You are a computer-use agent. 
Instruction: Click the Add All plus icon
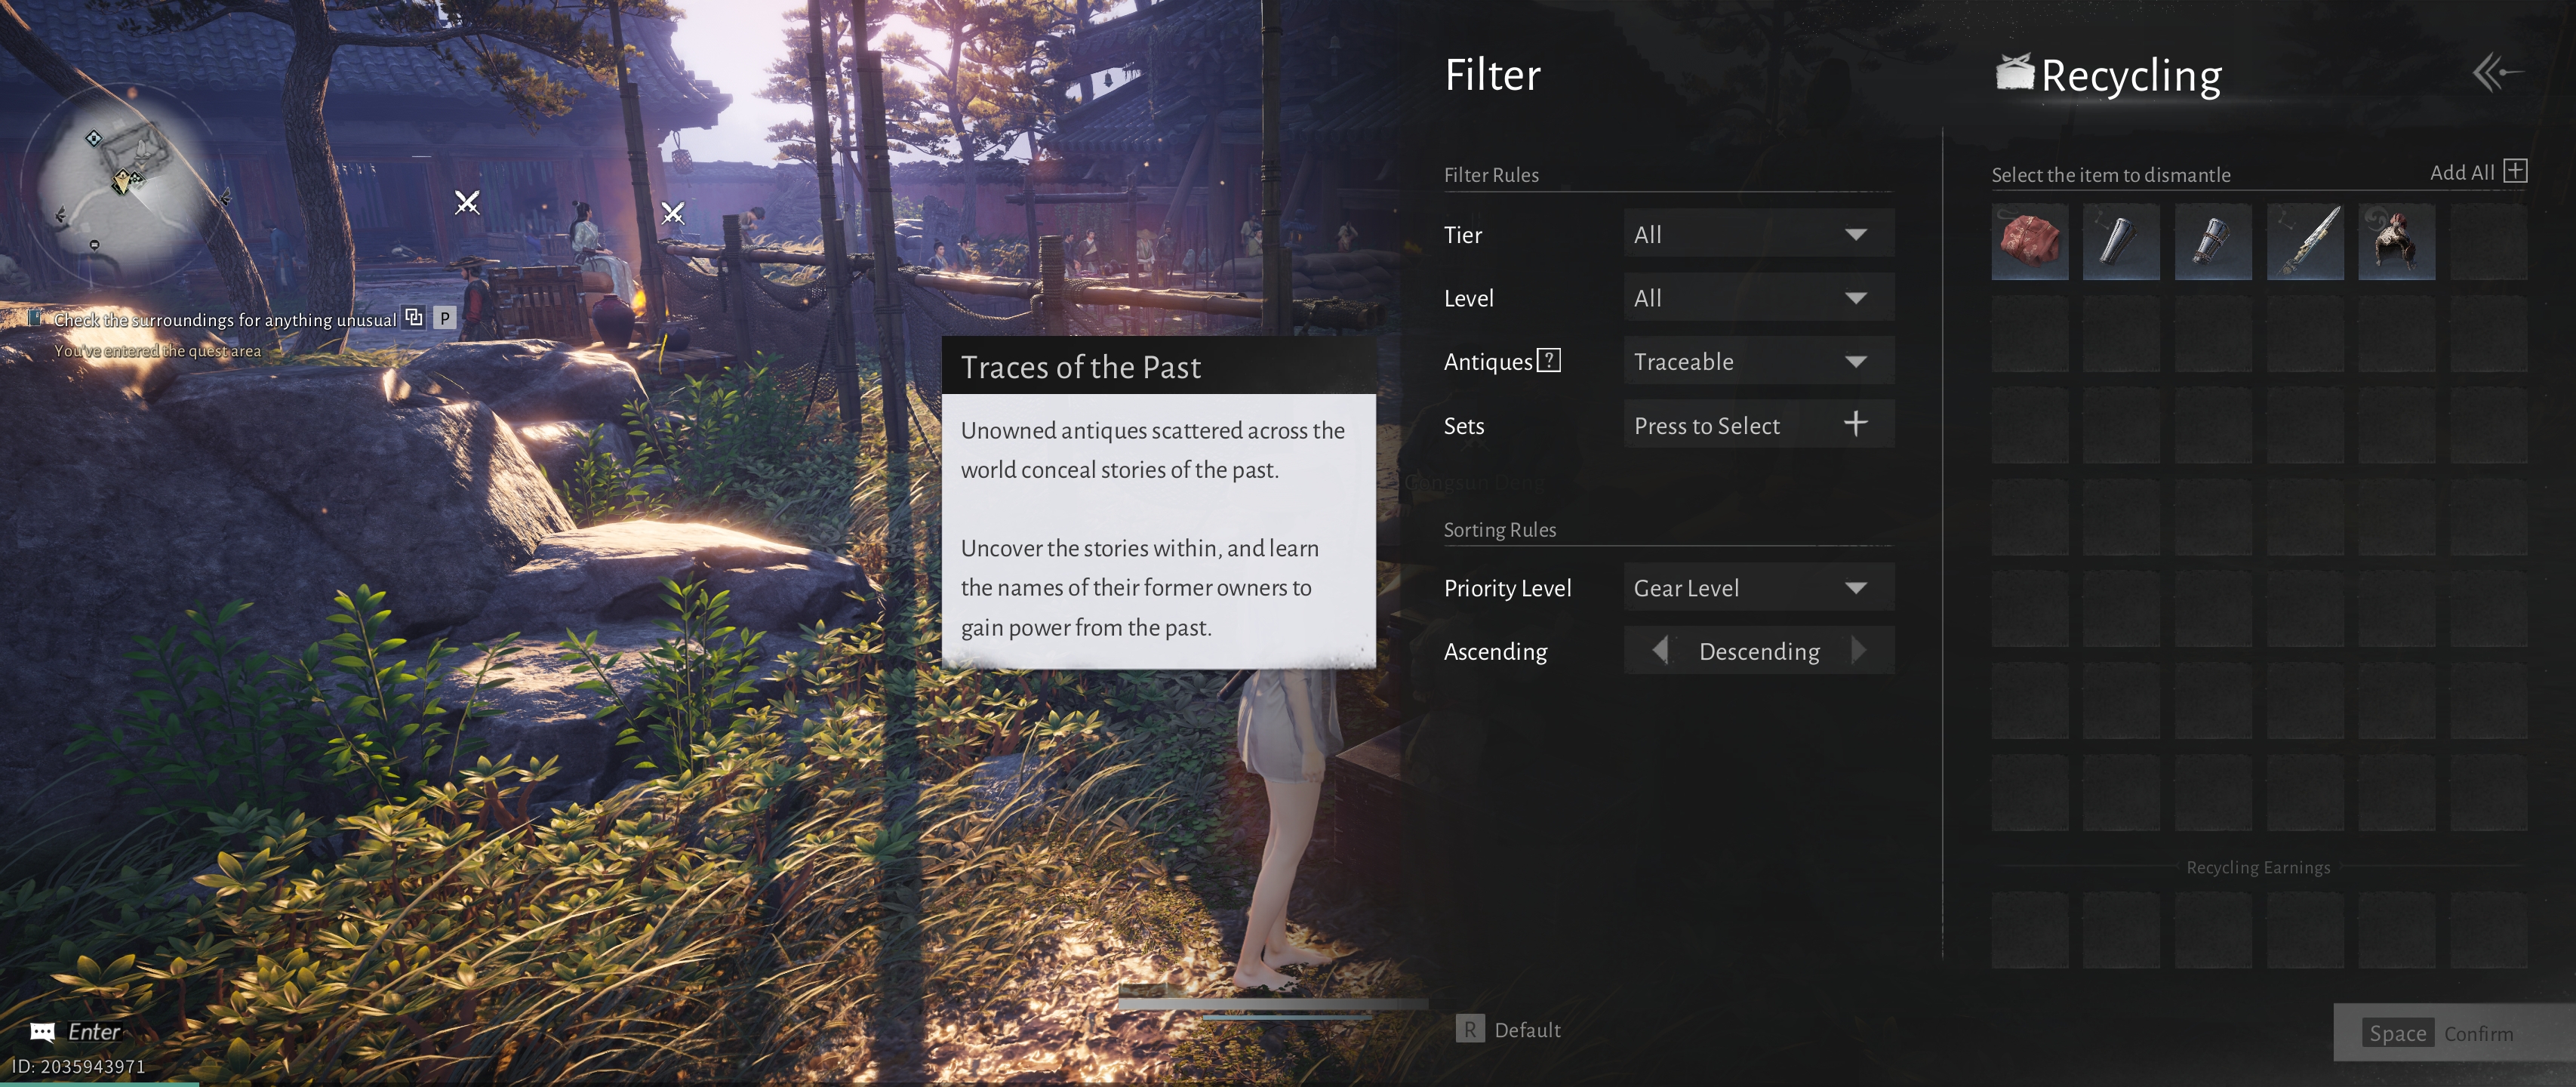[x=2515, y=171]
